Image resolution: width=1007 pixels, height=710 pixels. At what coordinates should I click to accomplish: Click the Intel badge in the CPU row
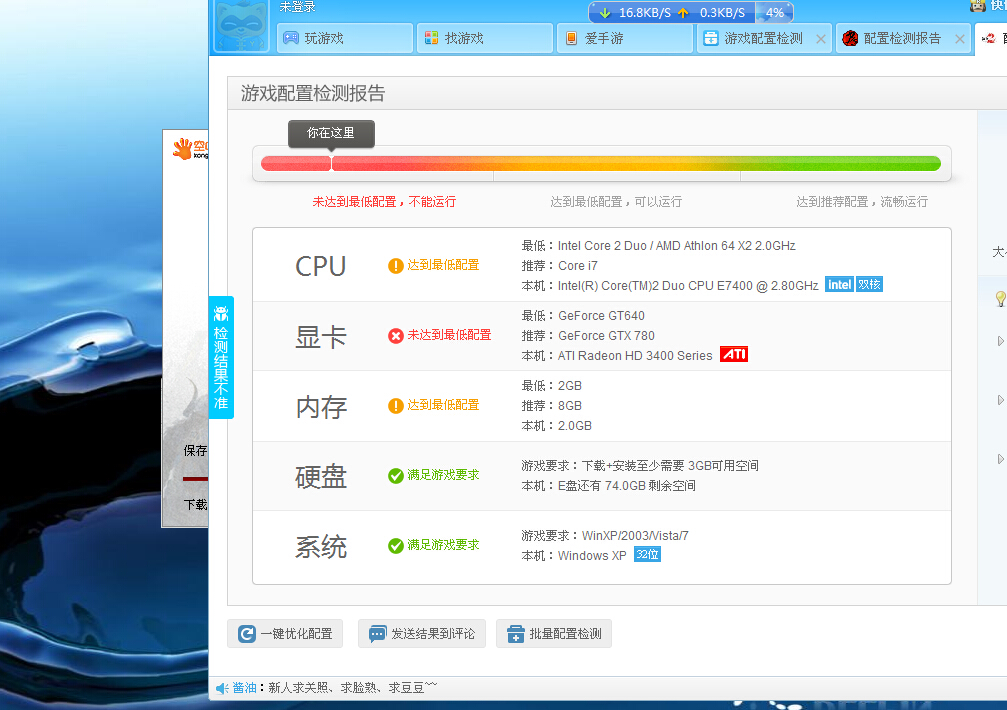pyautogui.click(x=839, y=284)
